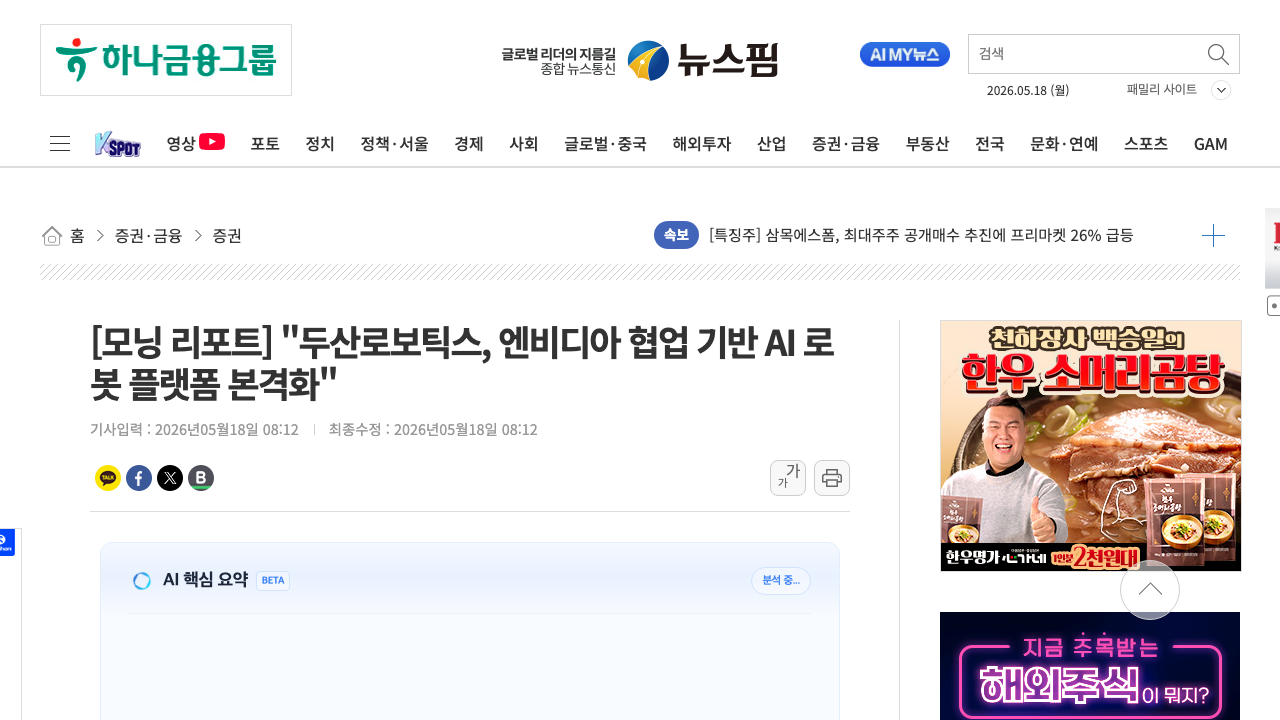Click the 속보 badge

676,235
